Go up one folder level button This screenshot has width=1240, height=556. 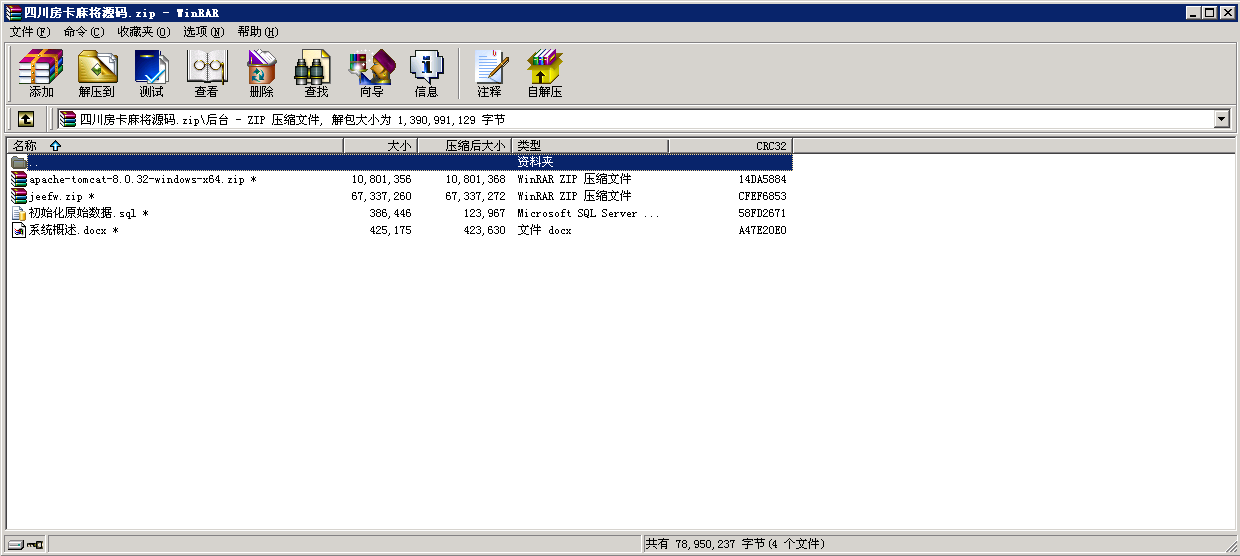(x=26, y=119)
